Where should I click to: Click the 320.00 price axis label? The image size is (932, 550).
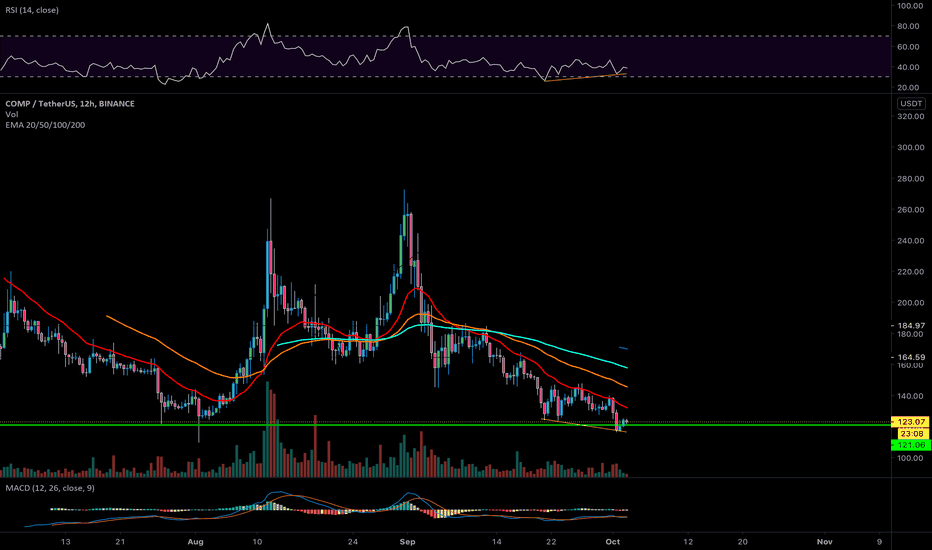pos(911,117)
